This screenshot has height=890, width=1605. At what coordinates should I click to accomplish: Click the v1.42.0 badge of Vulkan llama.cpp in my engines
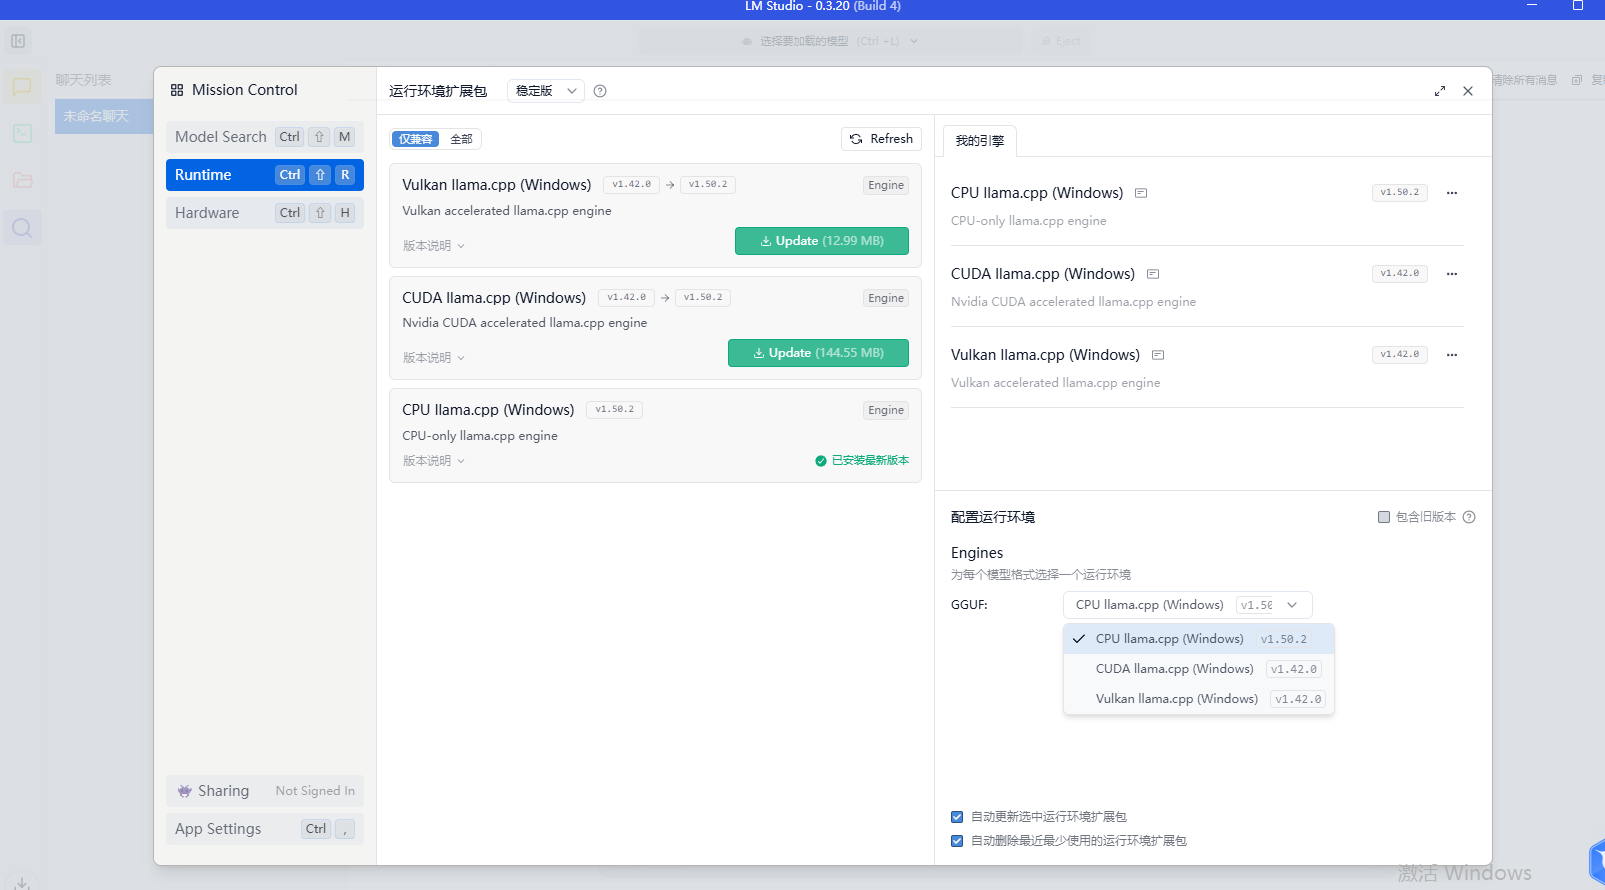pyautogui.click(x=1400, y=354)
